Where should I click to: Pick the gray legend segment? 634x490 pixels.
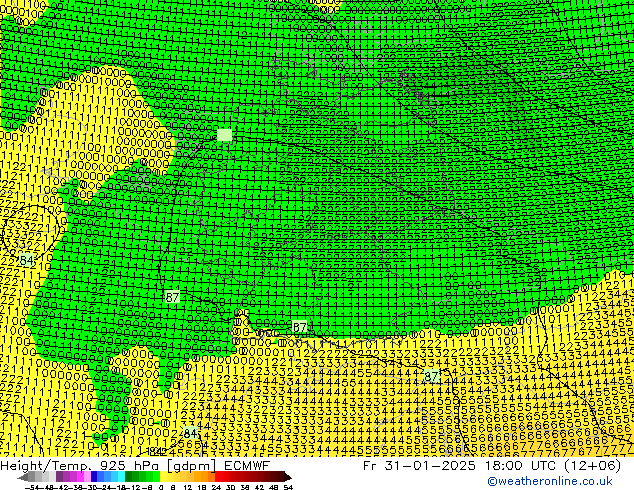coord(32,477)
